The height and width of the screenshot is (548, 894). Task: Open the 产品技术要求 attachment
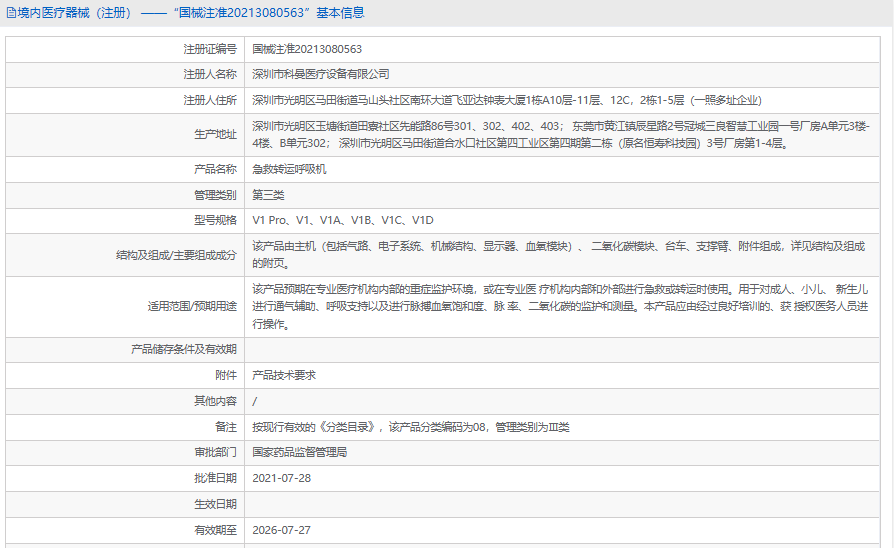pos(284,375)
